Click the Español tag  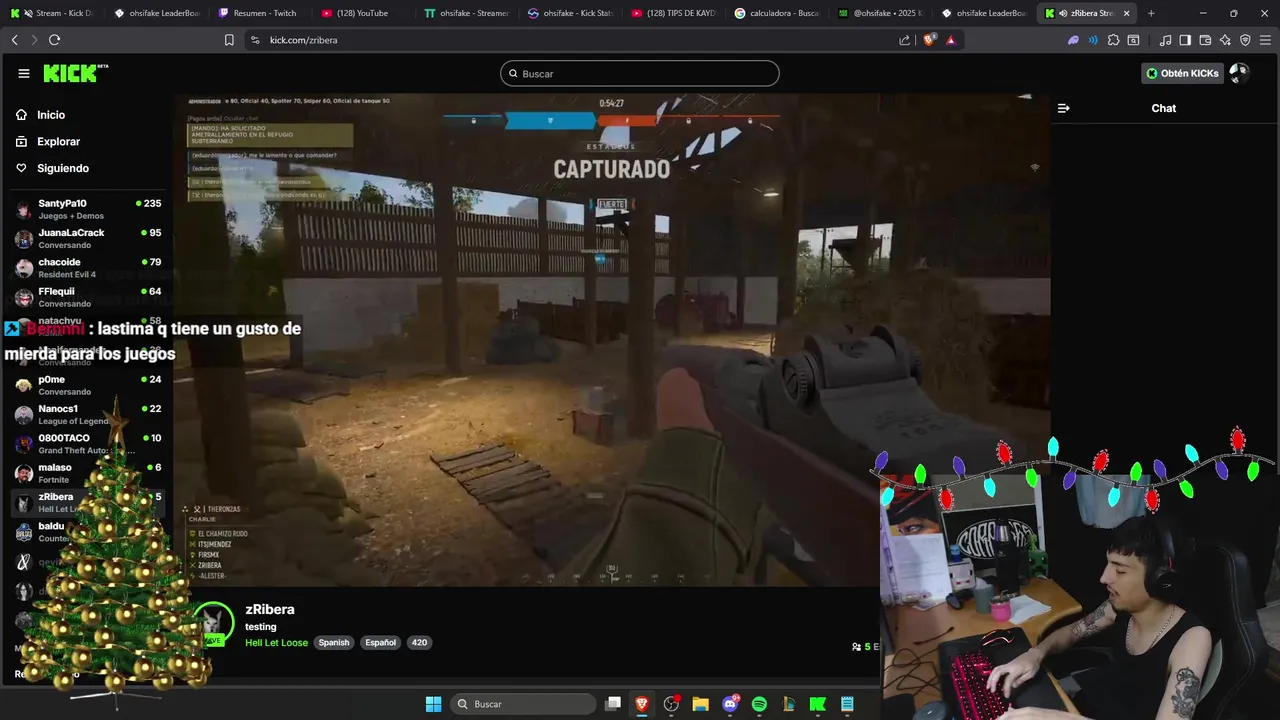pos(380,643)
